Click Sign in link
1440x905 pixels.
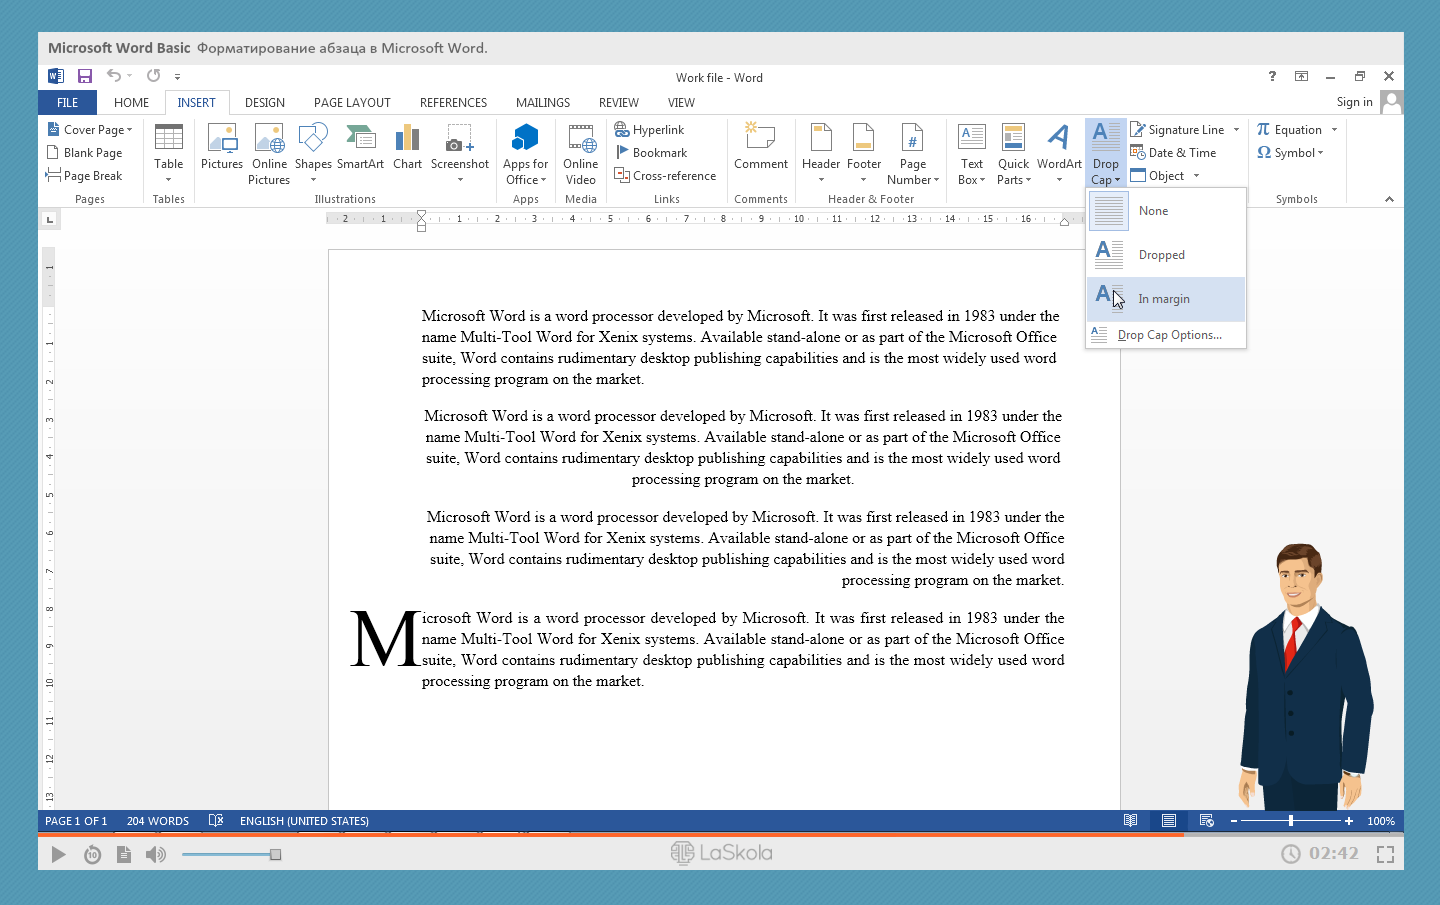pos(1354,102)
